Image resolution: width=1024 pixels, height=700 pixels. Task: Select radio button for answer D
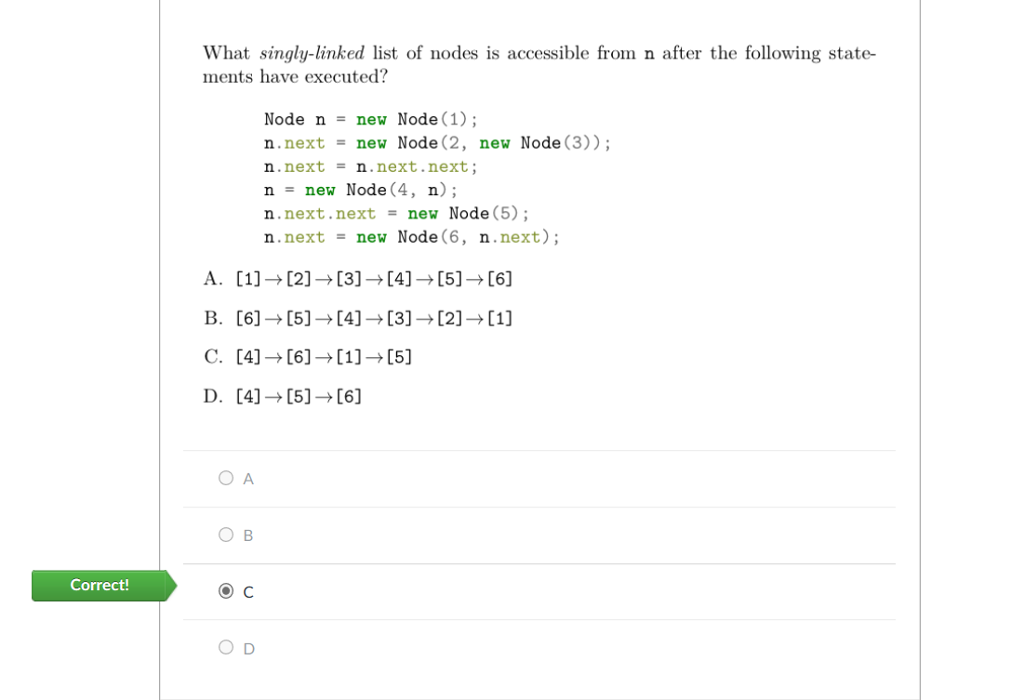(226, 648)
